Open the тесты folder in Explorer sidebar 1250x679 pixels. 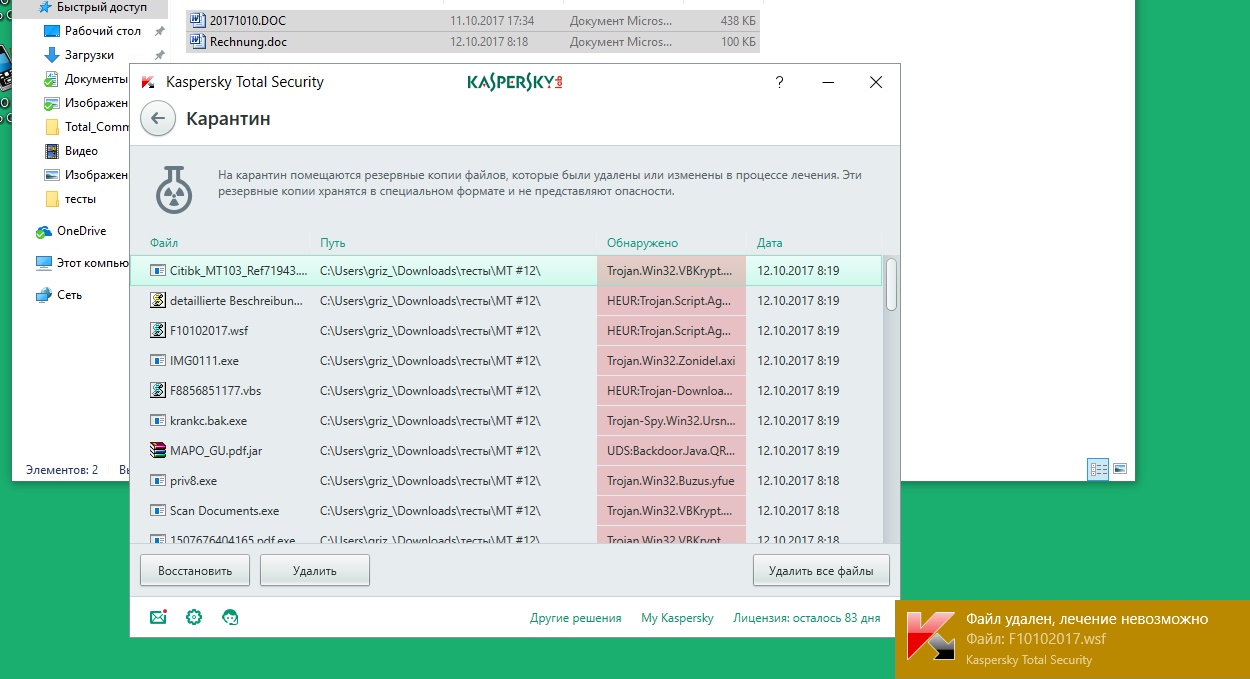(80, 199)
